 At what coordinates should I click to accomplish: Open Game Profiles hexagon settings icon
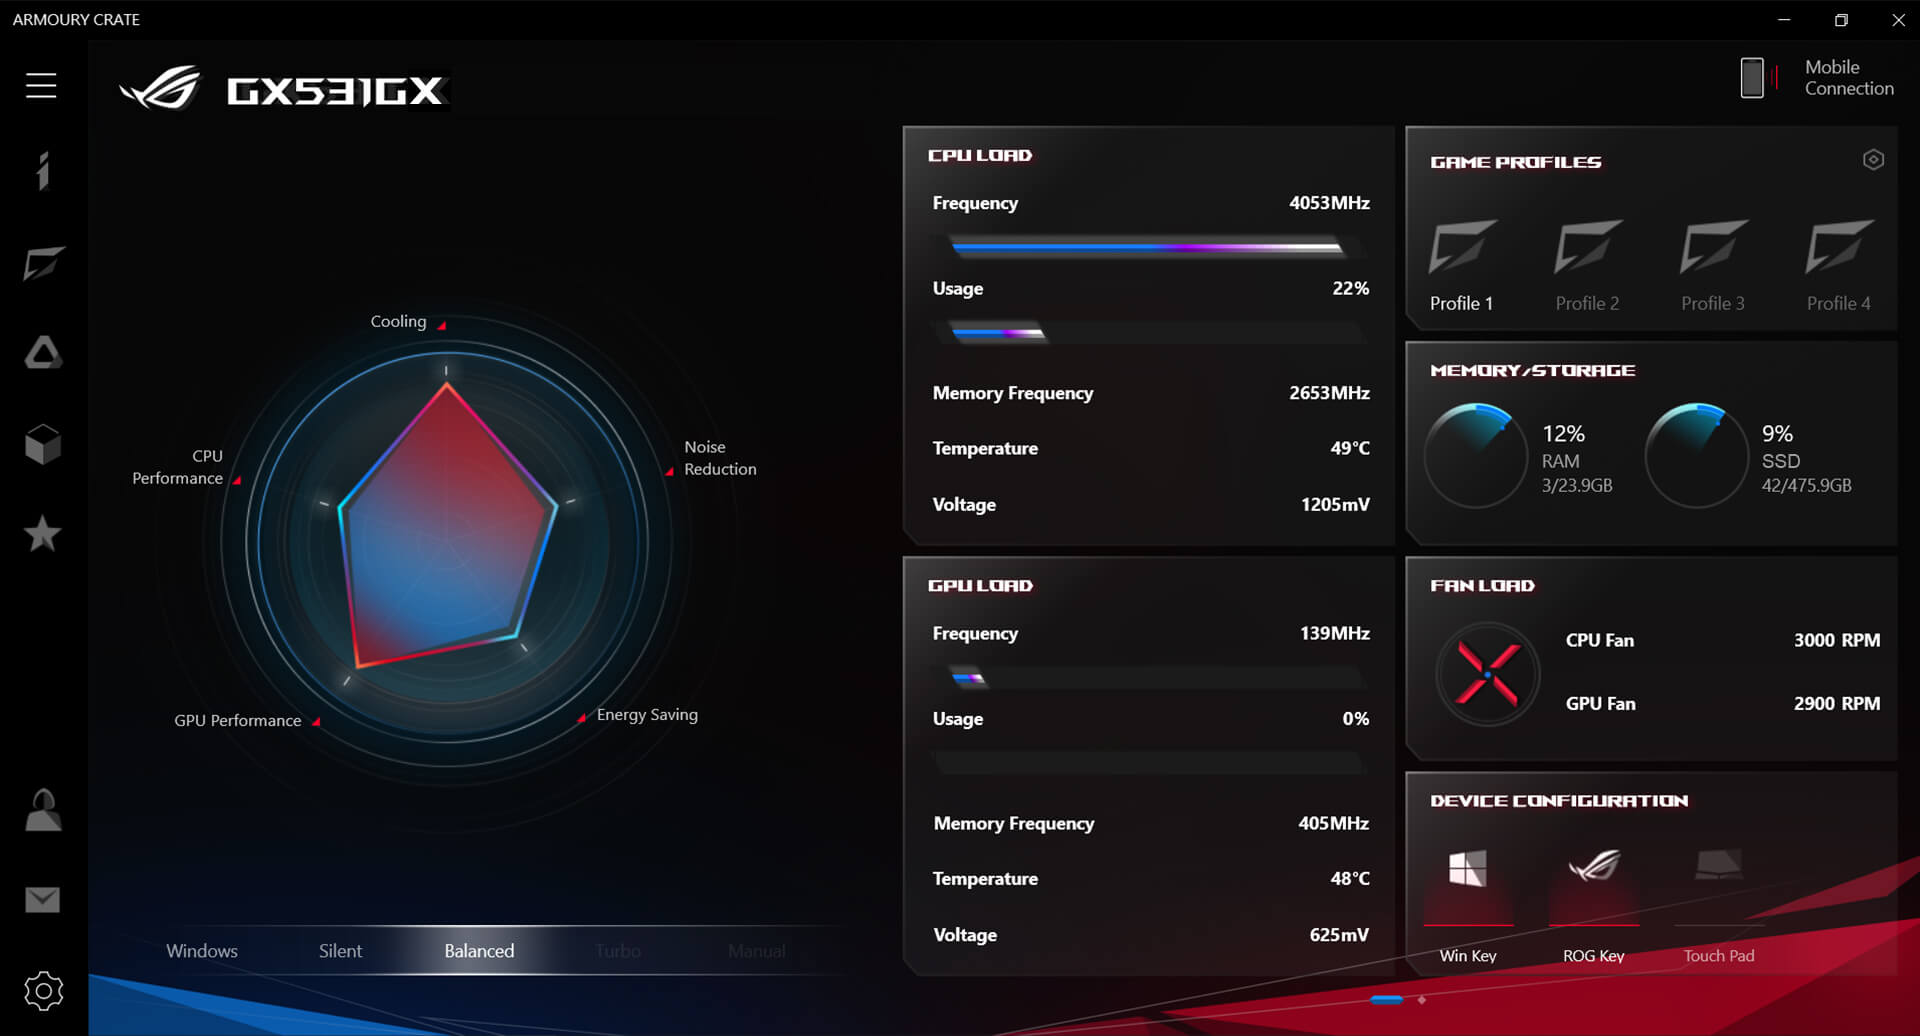1873,160
